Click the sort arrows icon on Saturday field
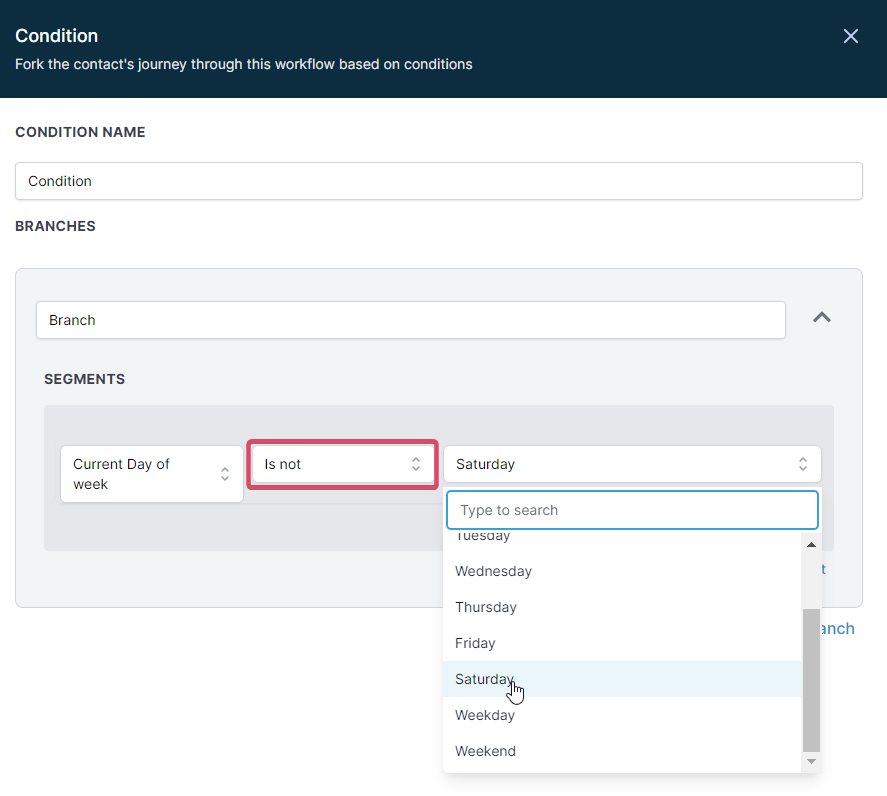Viewport: 887px width, 796px height. click(x=802, y=464)
